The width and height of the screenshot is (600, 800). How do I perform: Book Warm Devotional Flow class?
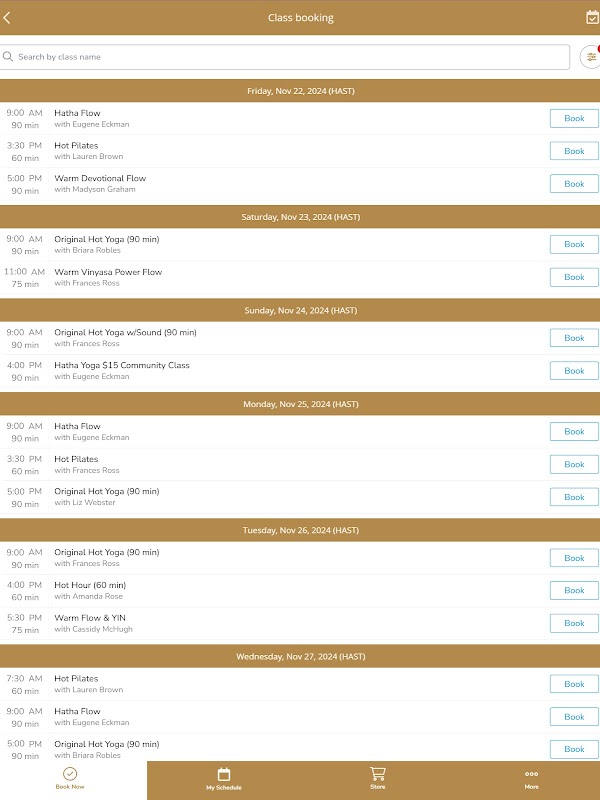tap(574, 184)
